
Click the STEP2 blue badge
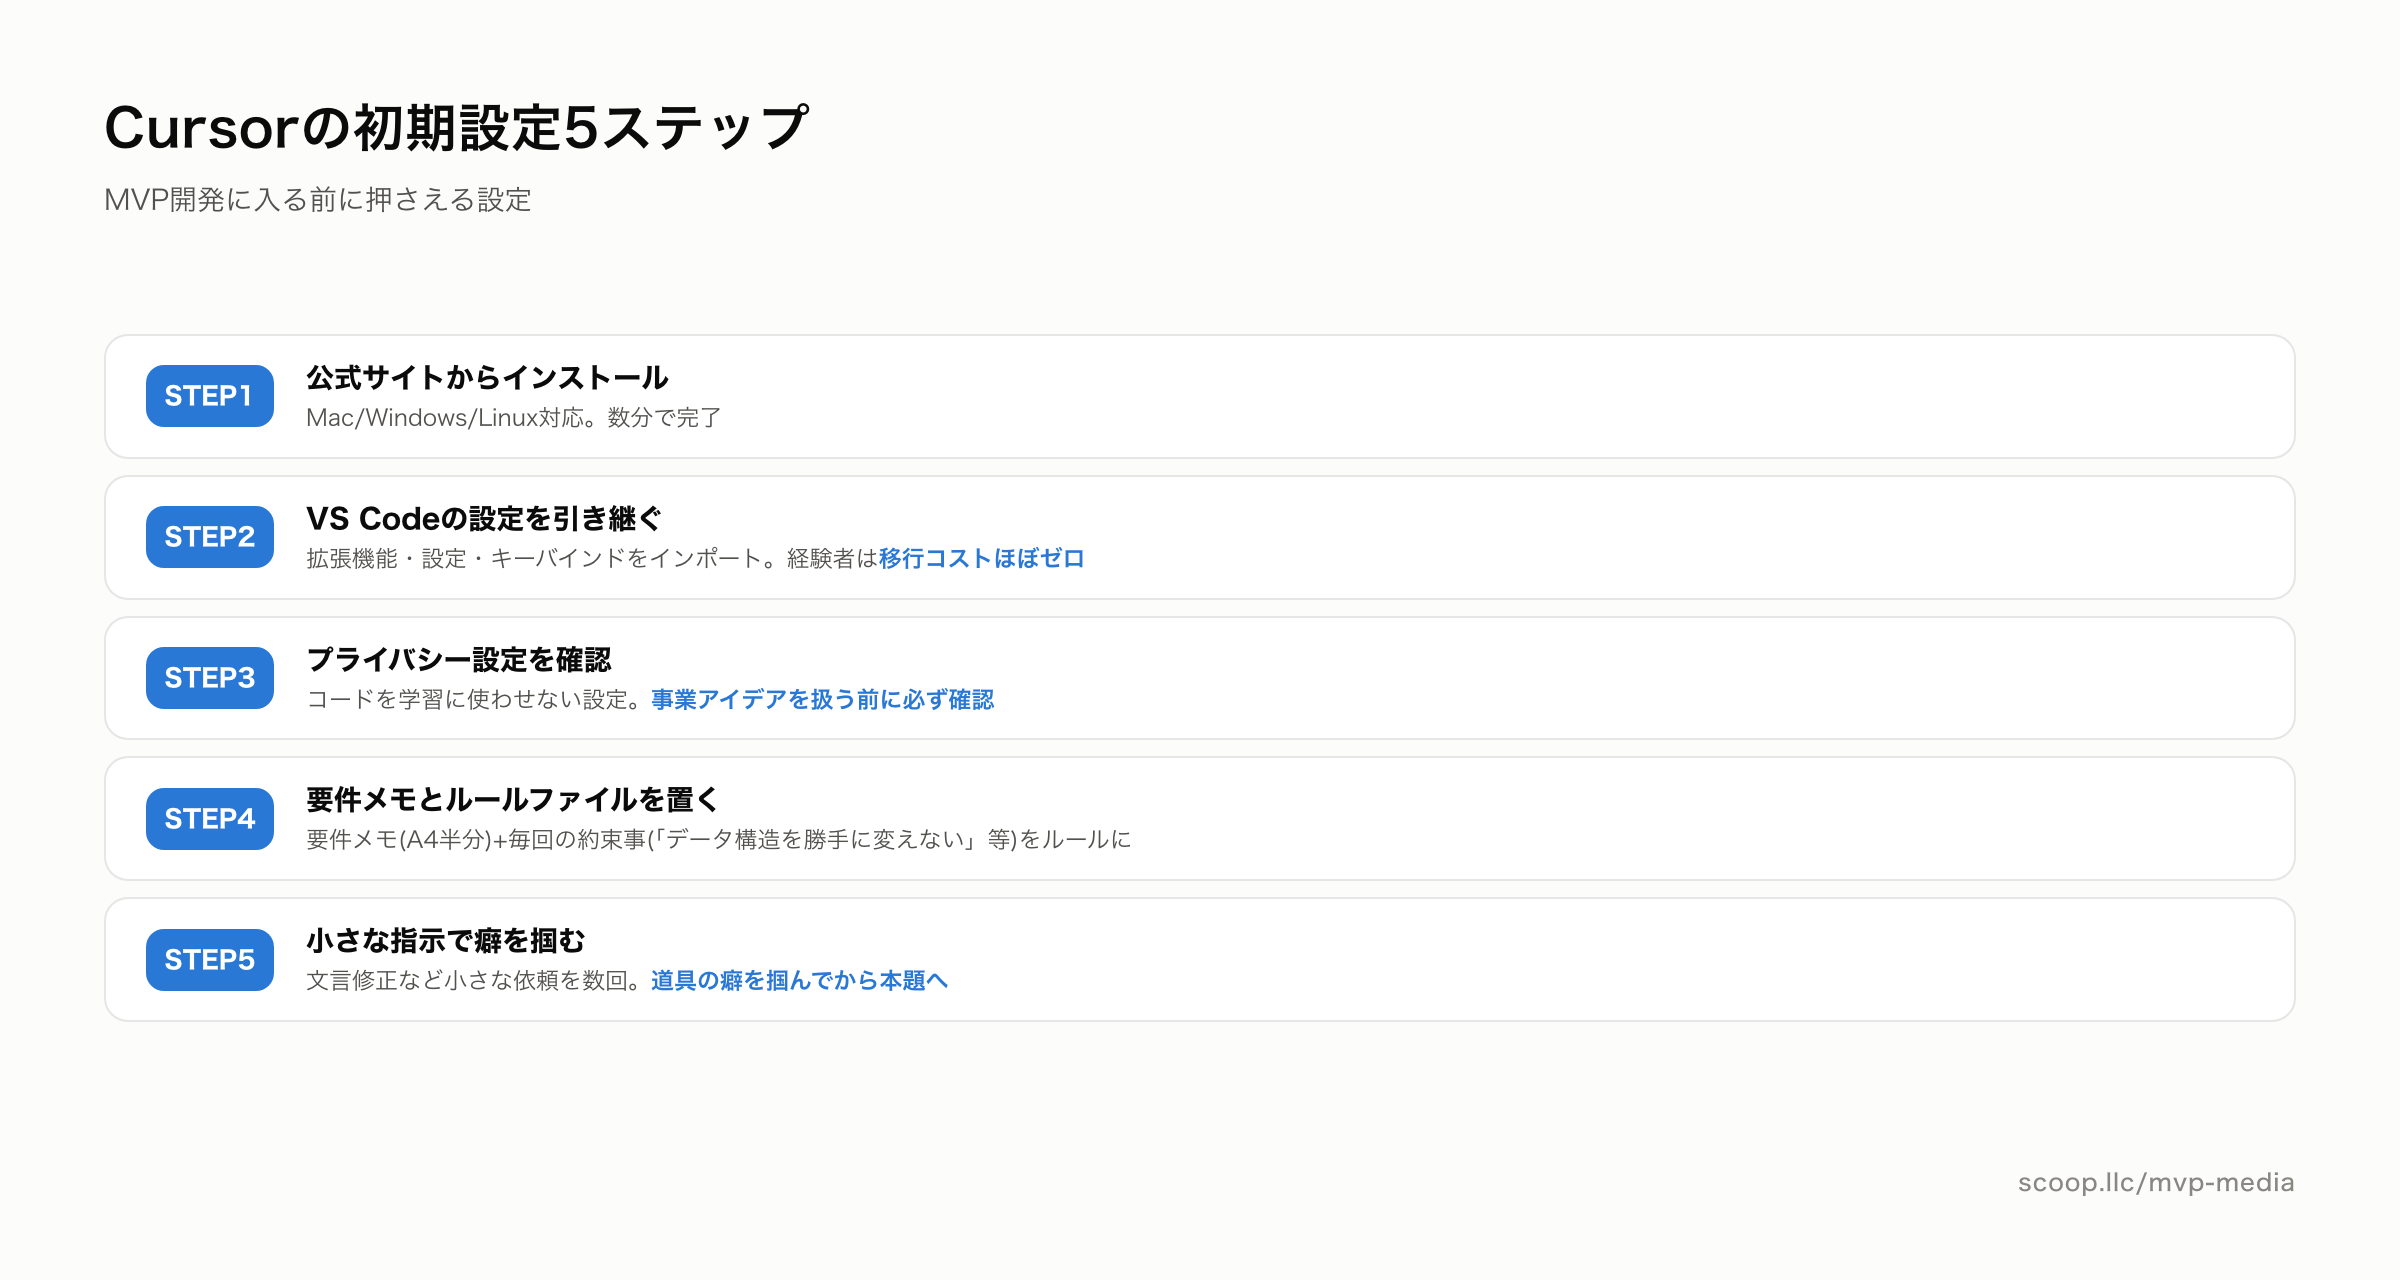(210, 537)
